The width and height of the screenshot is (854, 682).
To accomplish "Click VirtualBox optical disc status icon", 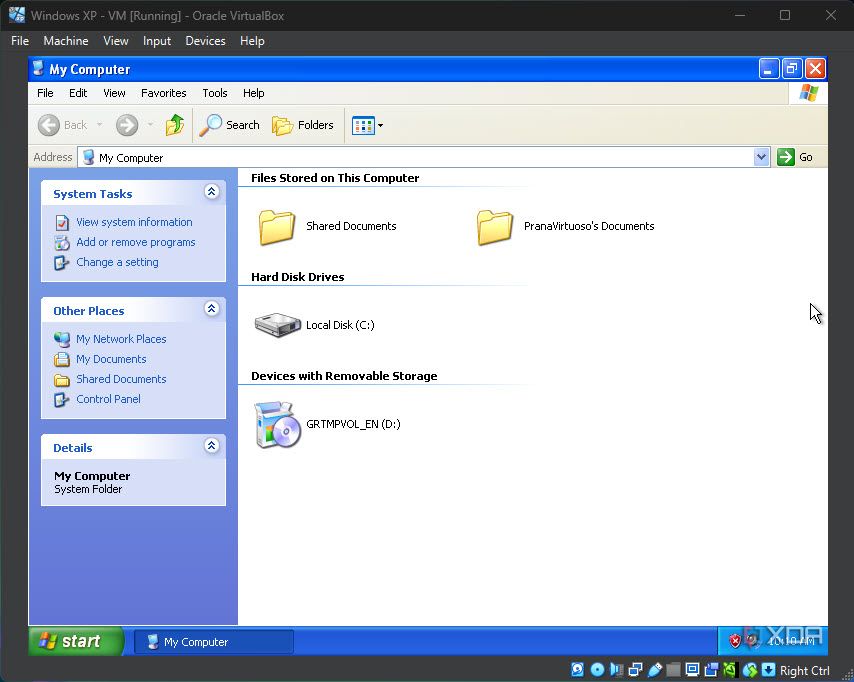I will pos(597,669).
